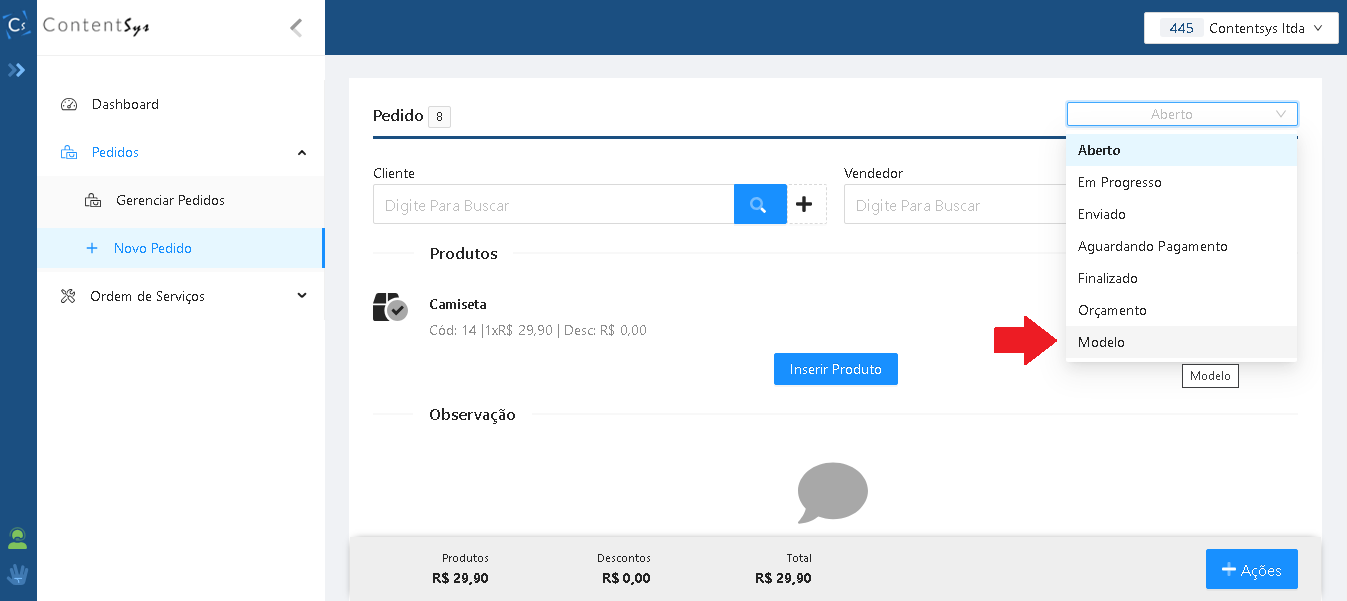Expand rail with double-arrow icon
The width and height of the screenshot is (1347, 601).
pos(17,70)
